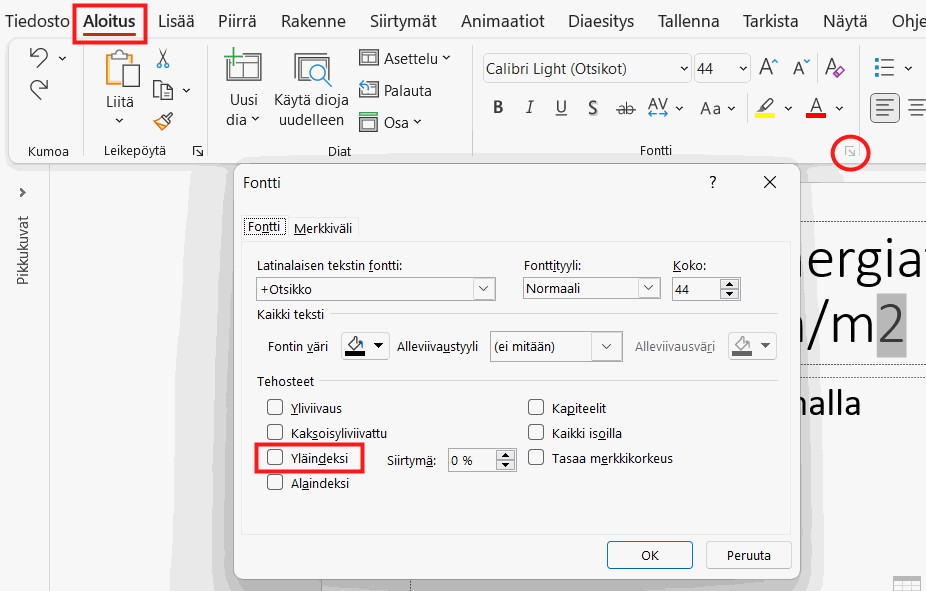Viewport: 926px width, 591px height.
Task: Align text left in ribbon
Action: 885,108
